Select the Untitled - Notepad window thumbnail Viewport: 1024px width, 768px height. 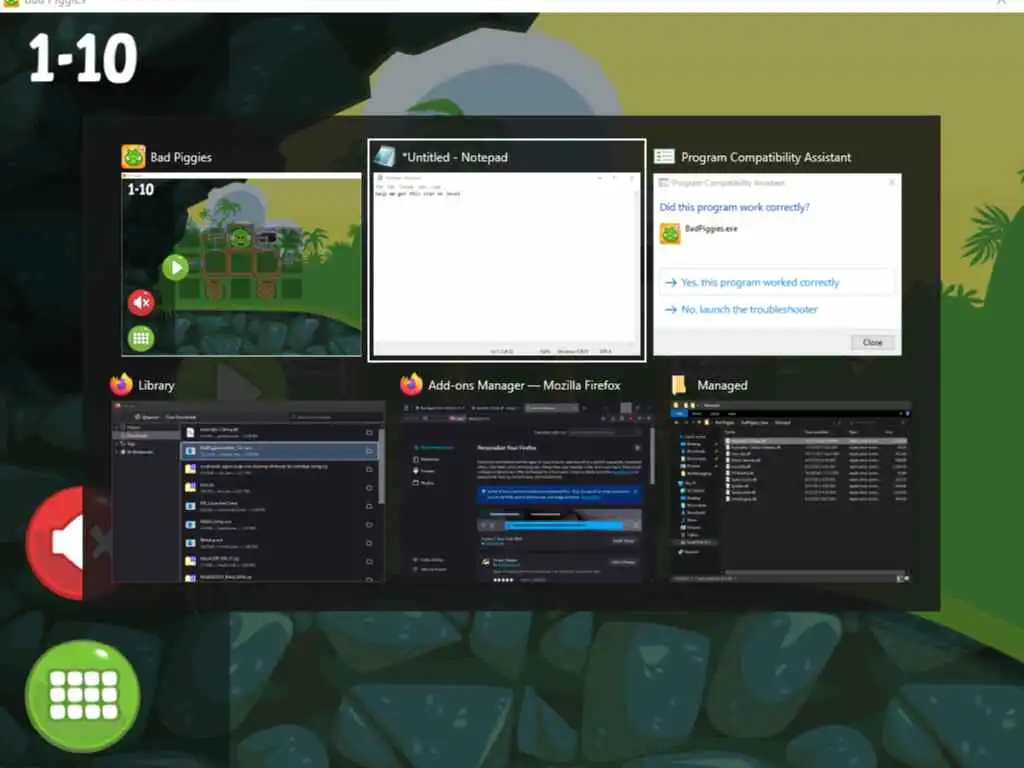[507, 264]
